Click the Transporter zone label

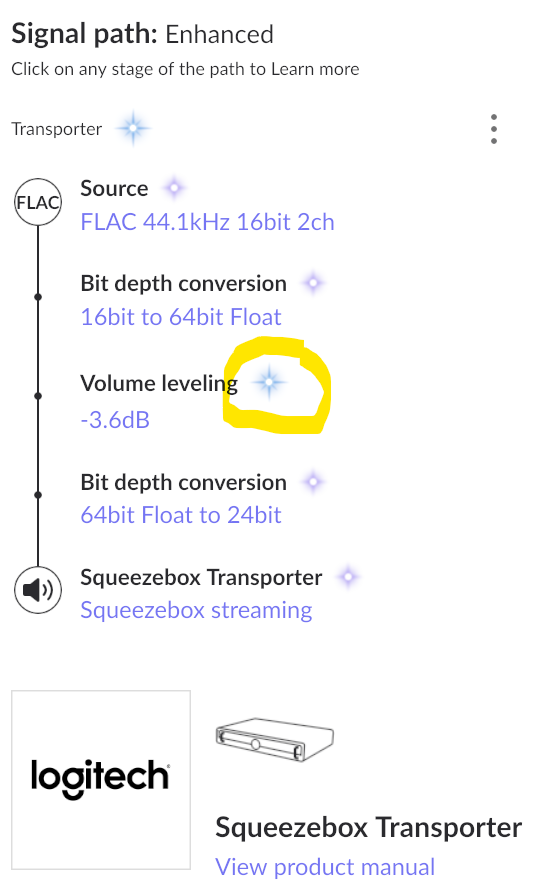(x=57, y=129)
